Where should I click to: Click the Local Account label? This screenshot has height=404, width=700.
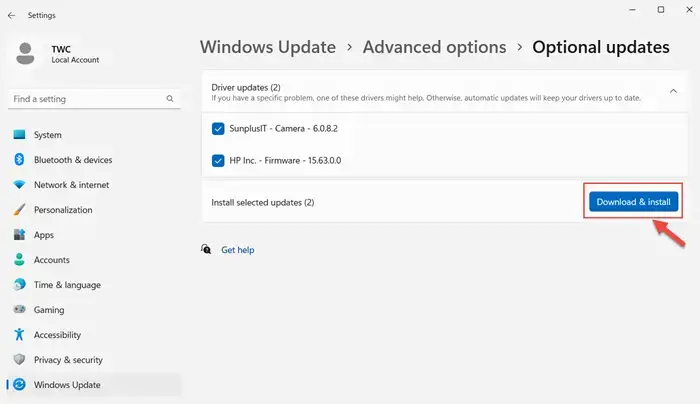75,60
